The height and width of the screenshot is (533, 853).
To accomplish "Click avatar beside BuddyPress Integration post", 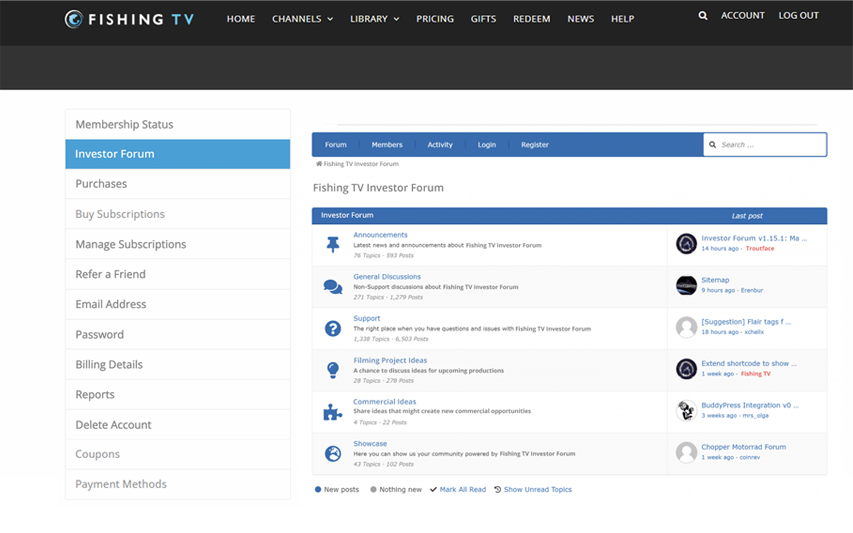I will (686, 411).
